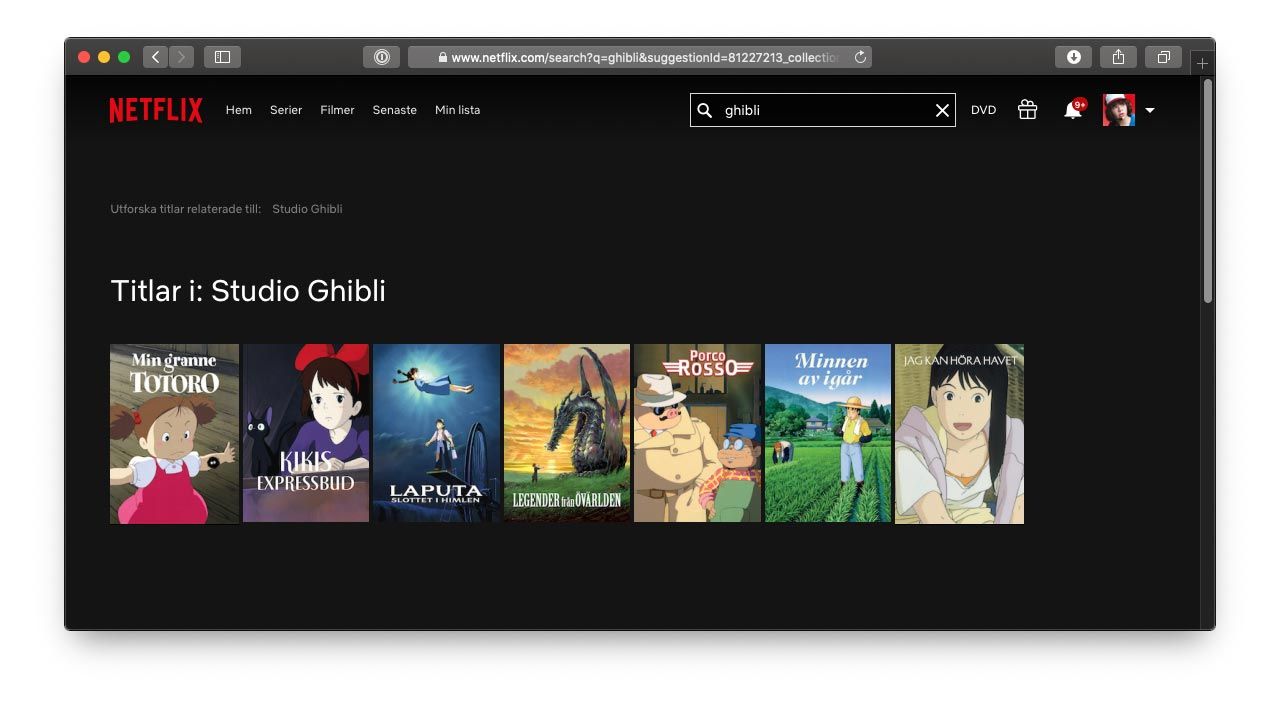The width and height of the screenshot is (1280, 704).
Task: Click the Studio Ghibli related link
Action: [x=307, y=209]
